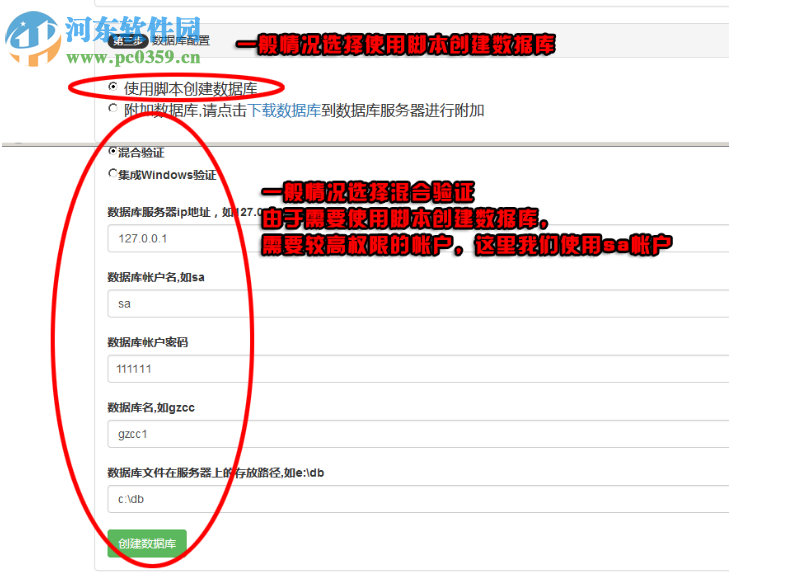Click the 数据库配置 header label
The image size is (800, 577).
coord(182,42)
